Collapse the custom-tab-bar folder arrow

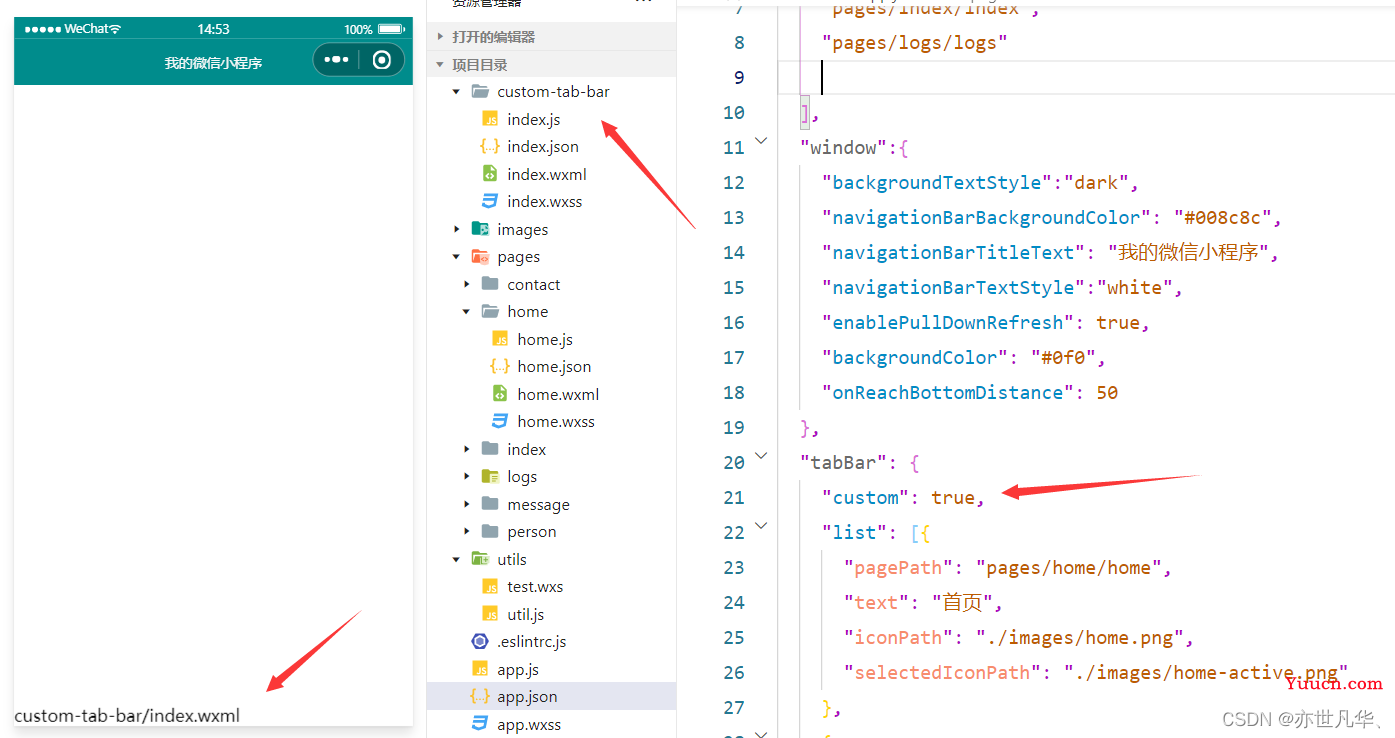pyautogui.click(x=457, y=92)
